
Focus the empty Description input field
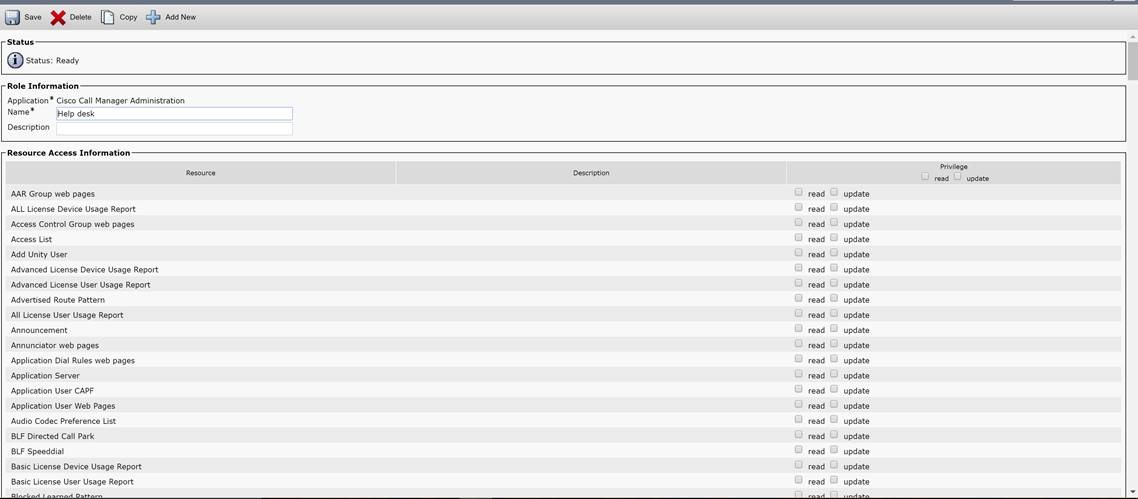174,128
